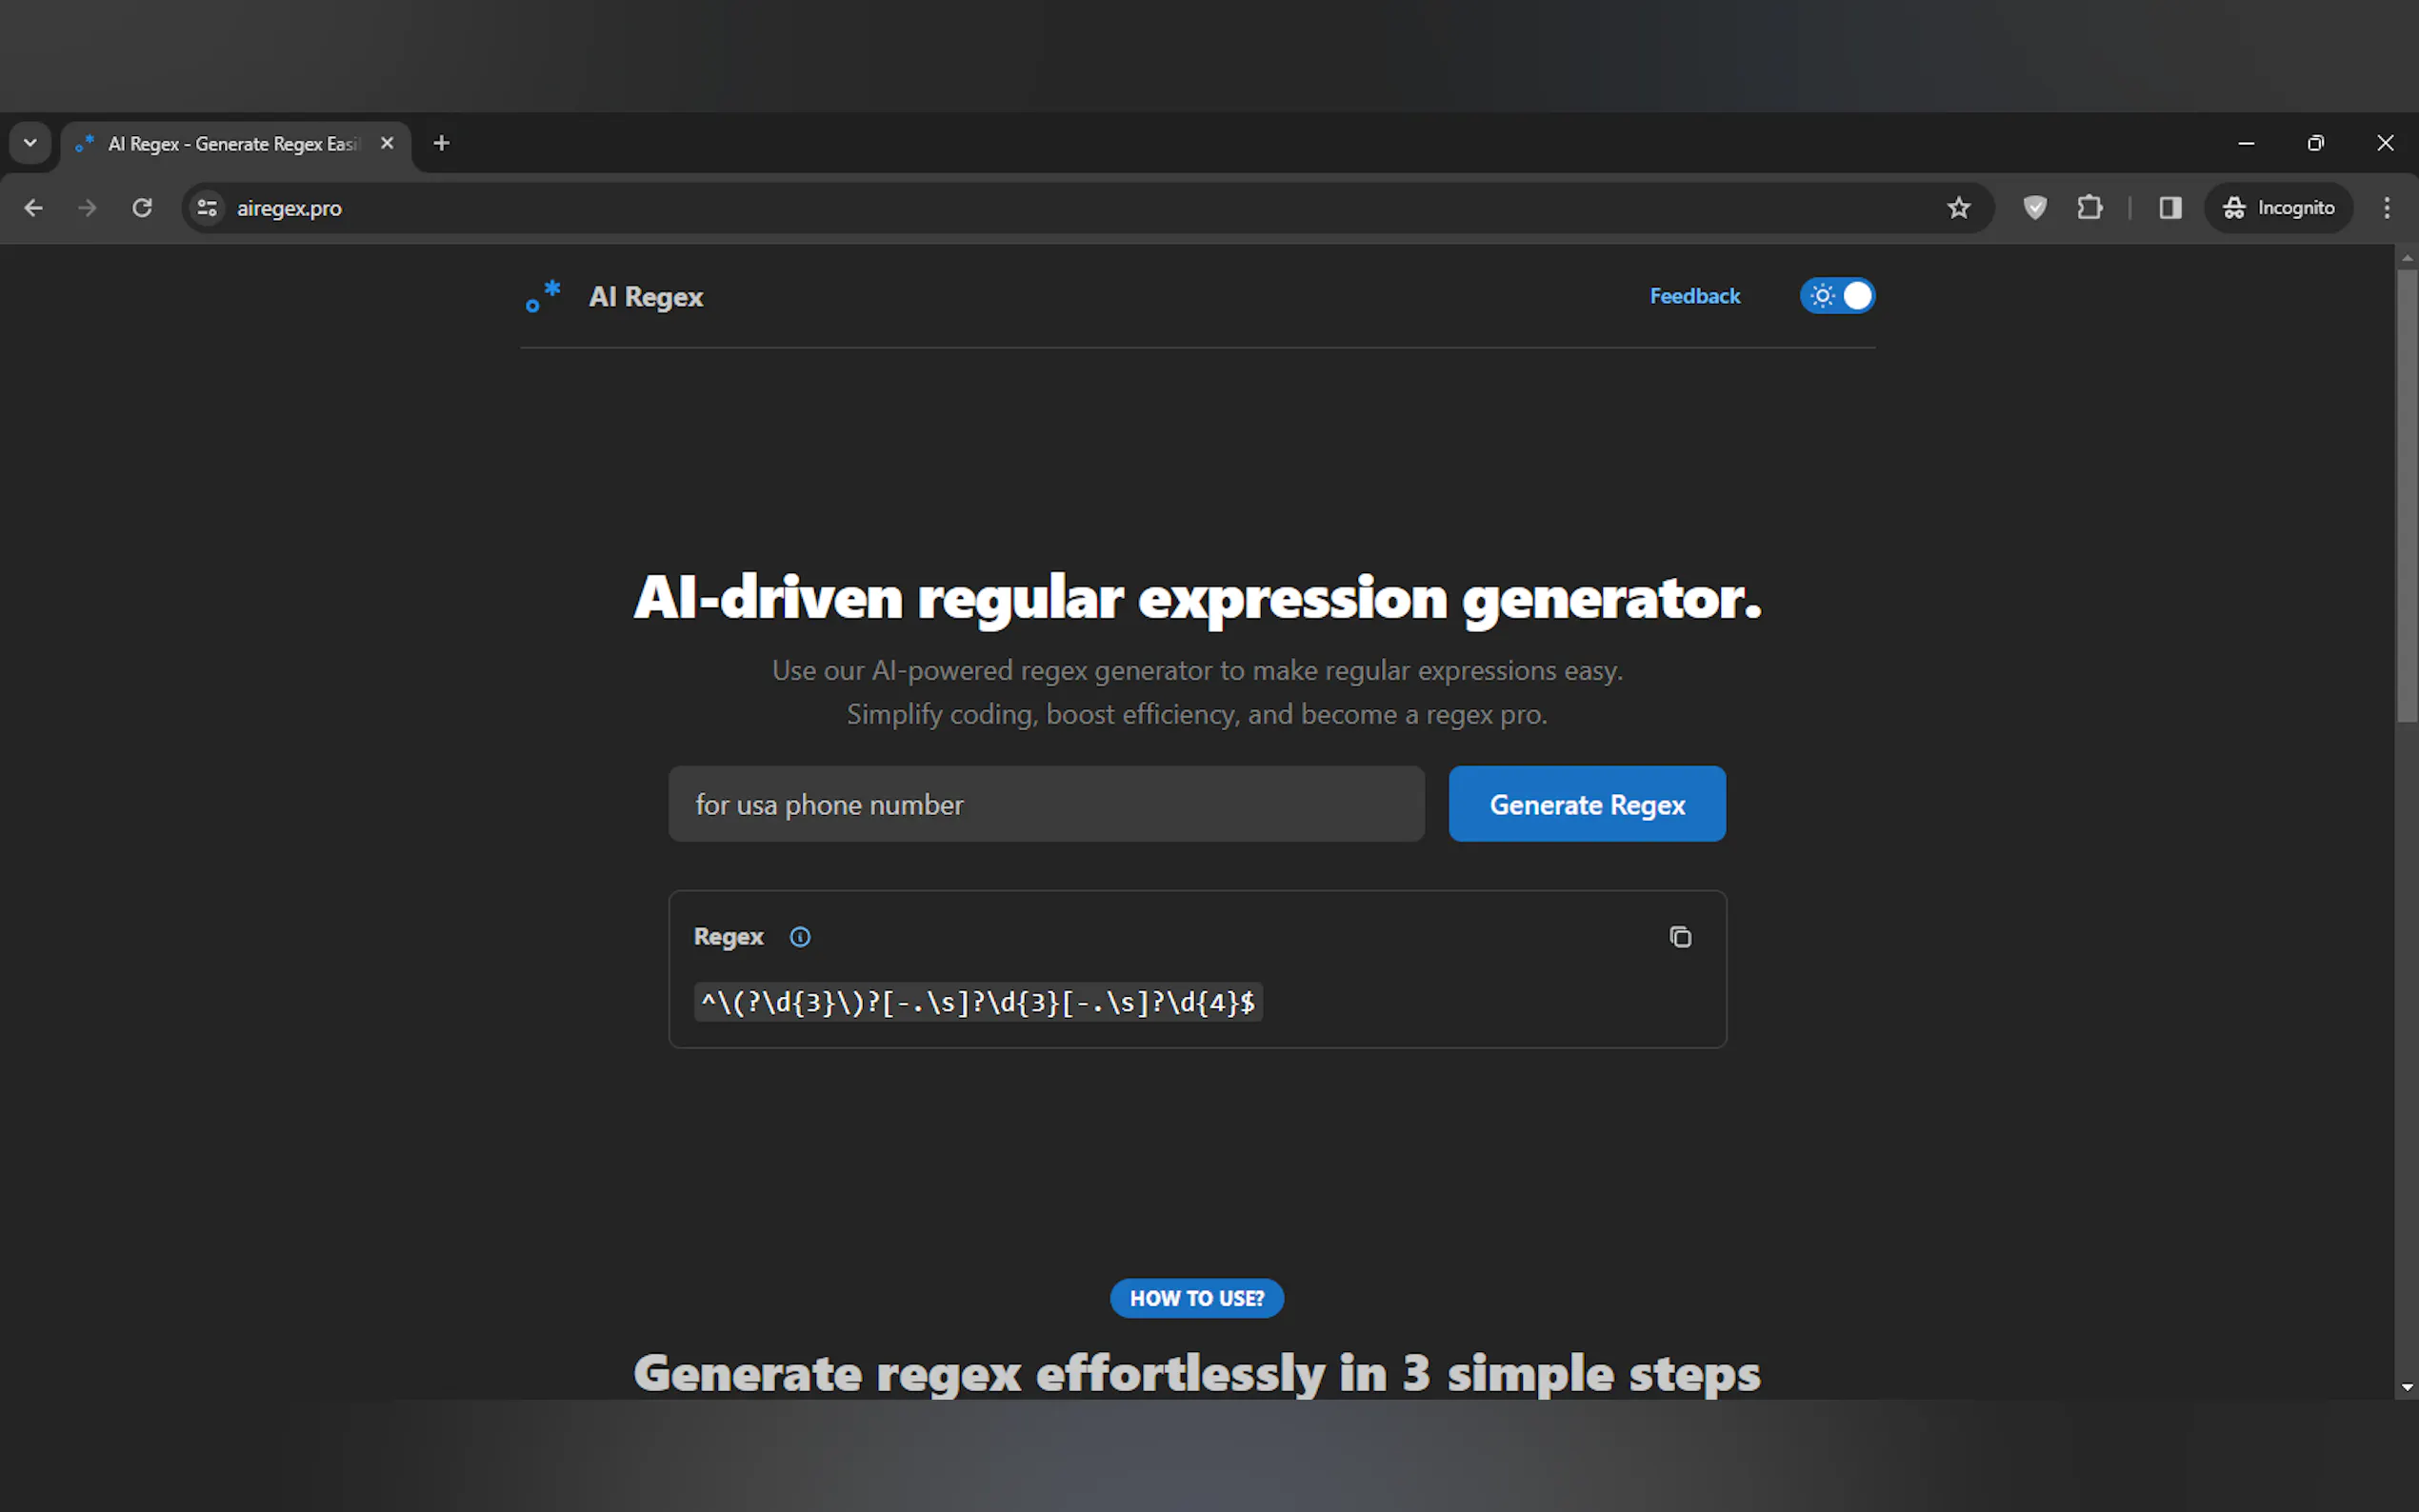This screenshot has width=2419, height=1512.
Task: Open the Incognito profile menu
Action: pos(2278,208)
